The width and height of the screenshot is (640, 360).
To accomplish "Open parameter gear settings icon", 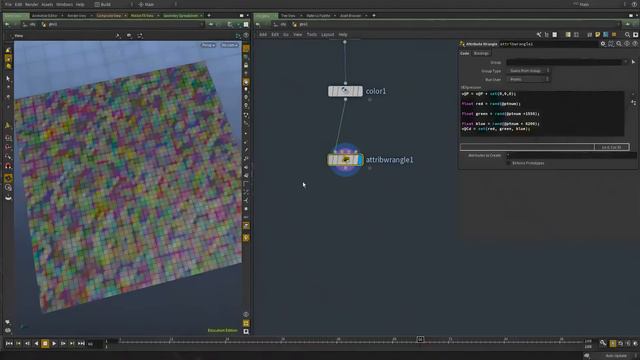I will [x=603, y=44].
